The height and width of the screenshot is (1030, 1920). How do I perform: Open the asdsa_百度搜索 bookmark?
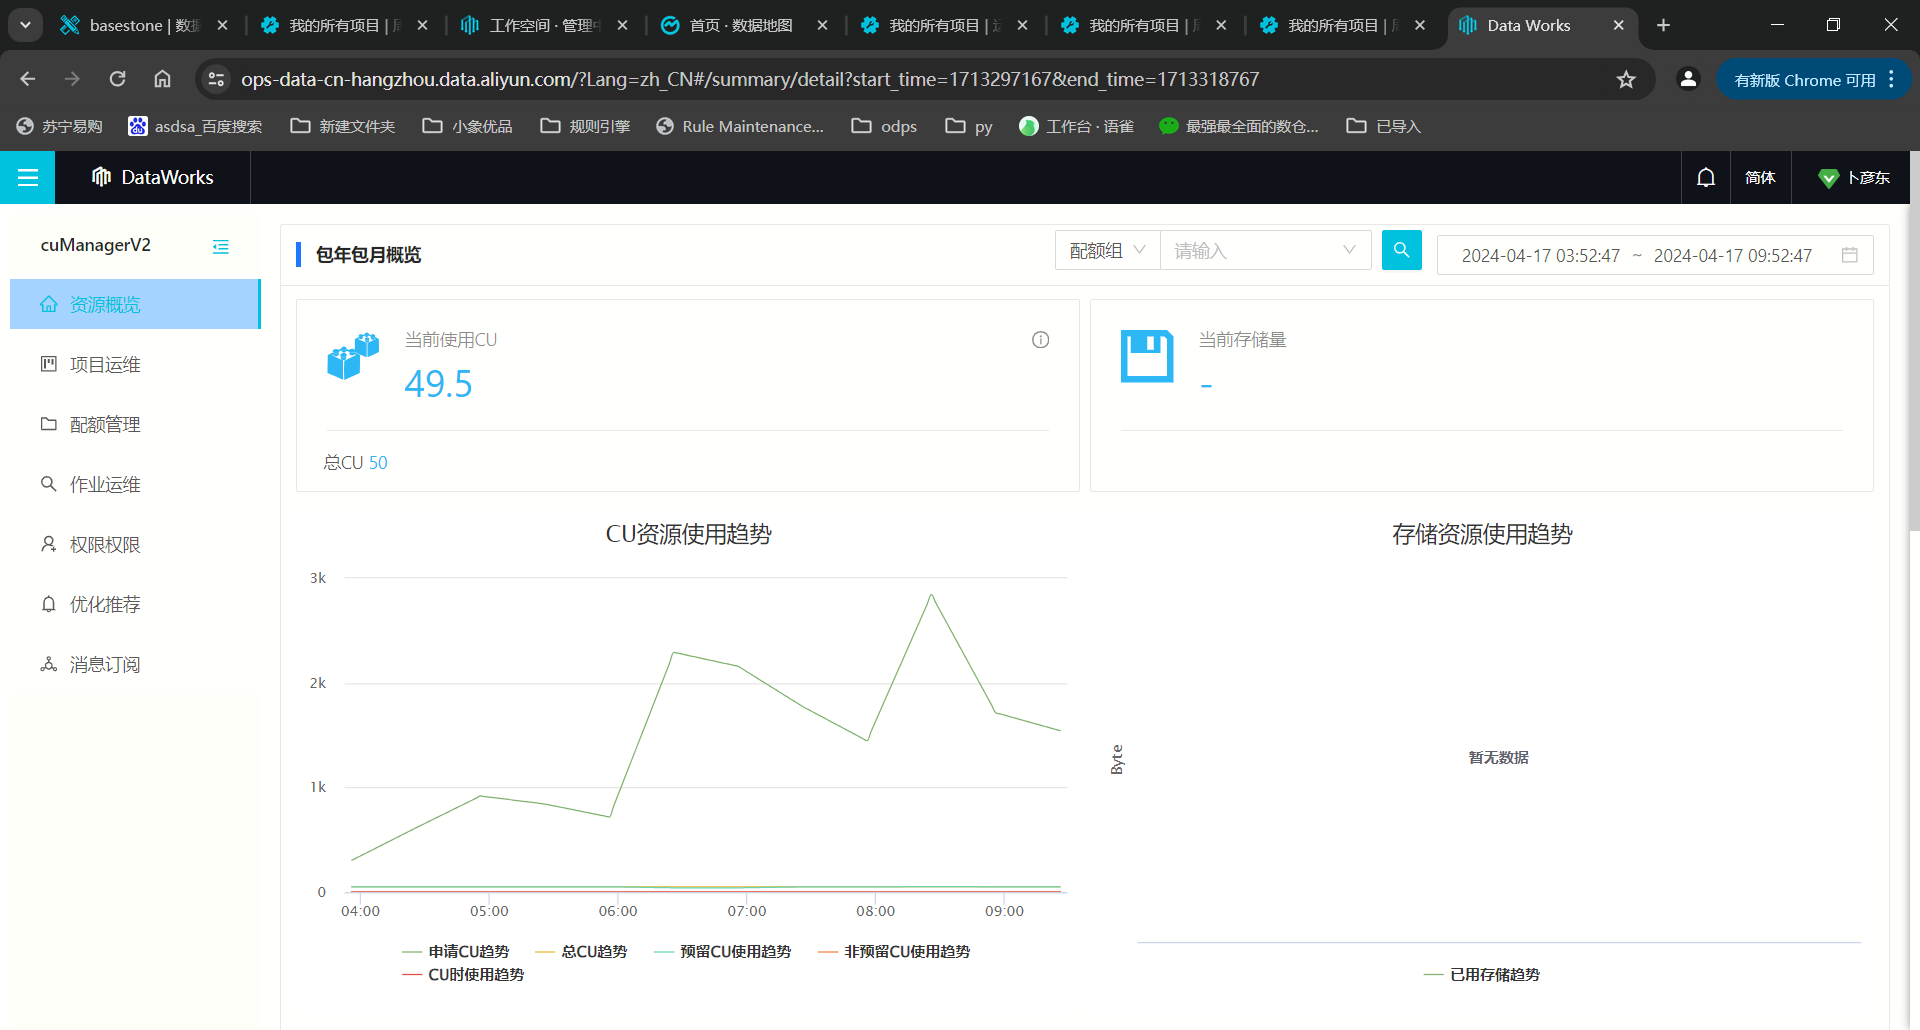(195, 126)
